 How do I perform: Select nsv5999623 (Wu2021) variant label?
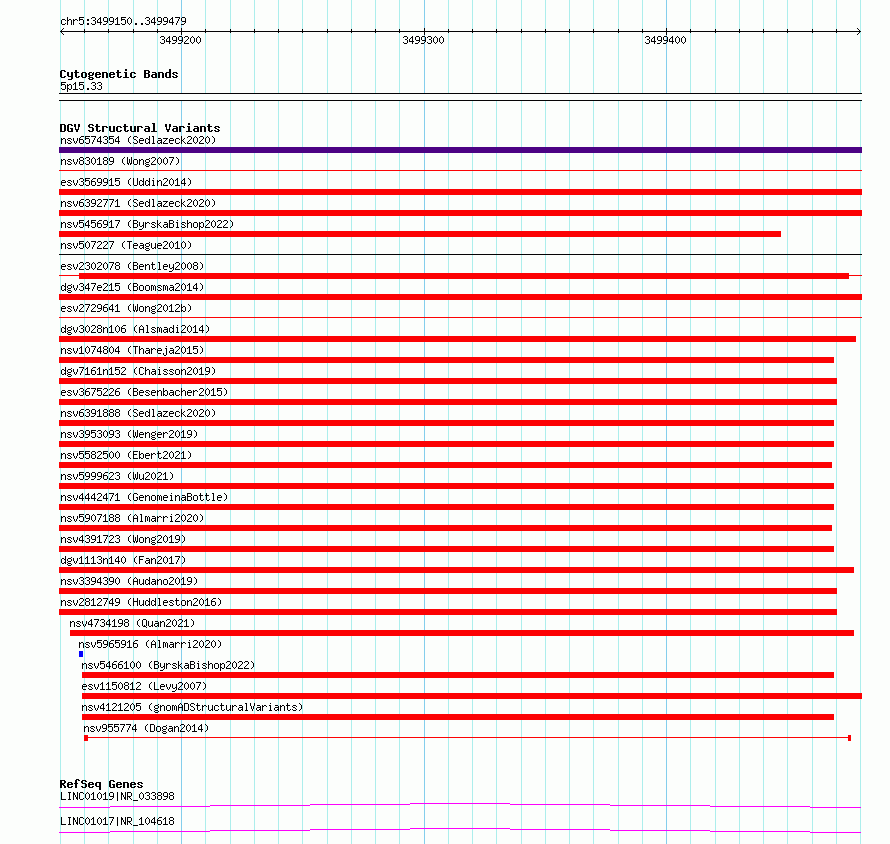(117, 476)
